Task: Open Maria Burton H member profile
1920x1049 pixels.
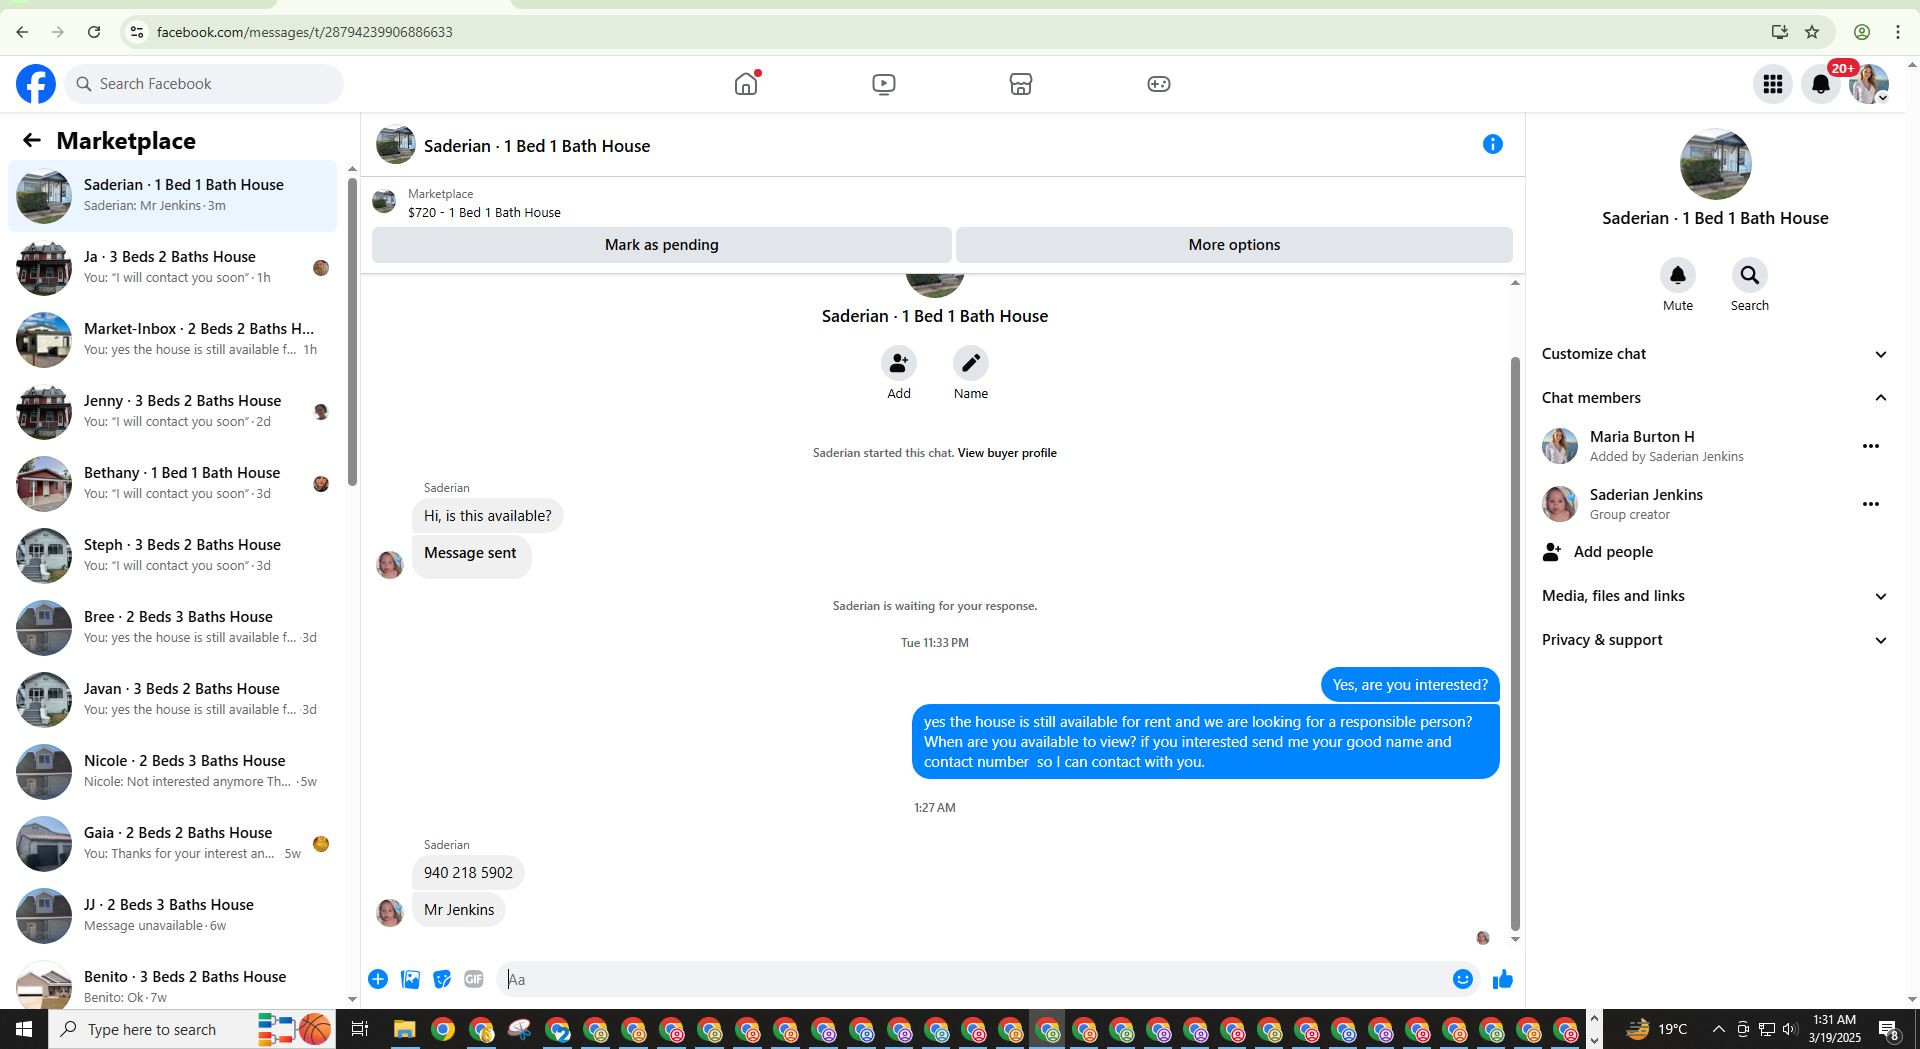Action: click(1642, 437)
